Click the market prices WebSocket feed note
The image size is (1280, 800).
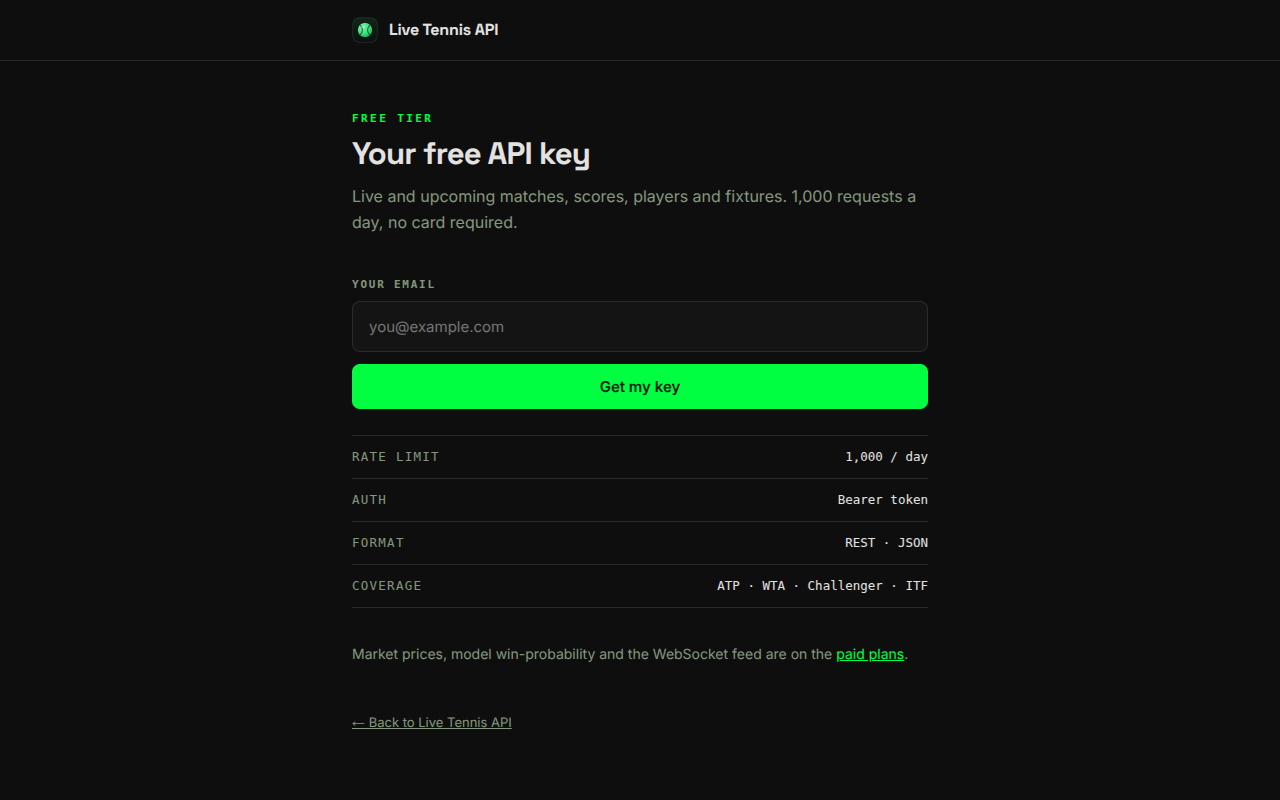(630, 654)
